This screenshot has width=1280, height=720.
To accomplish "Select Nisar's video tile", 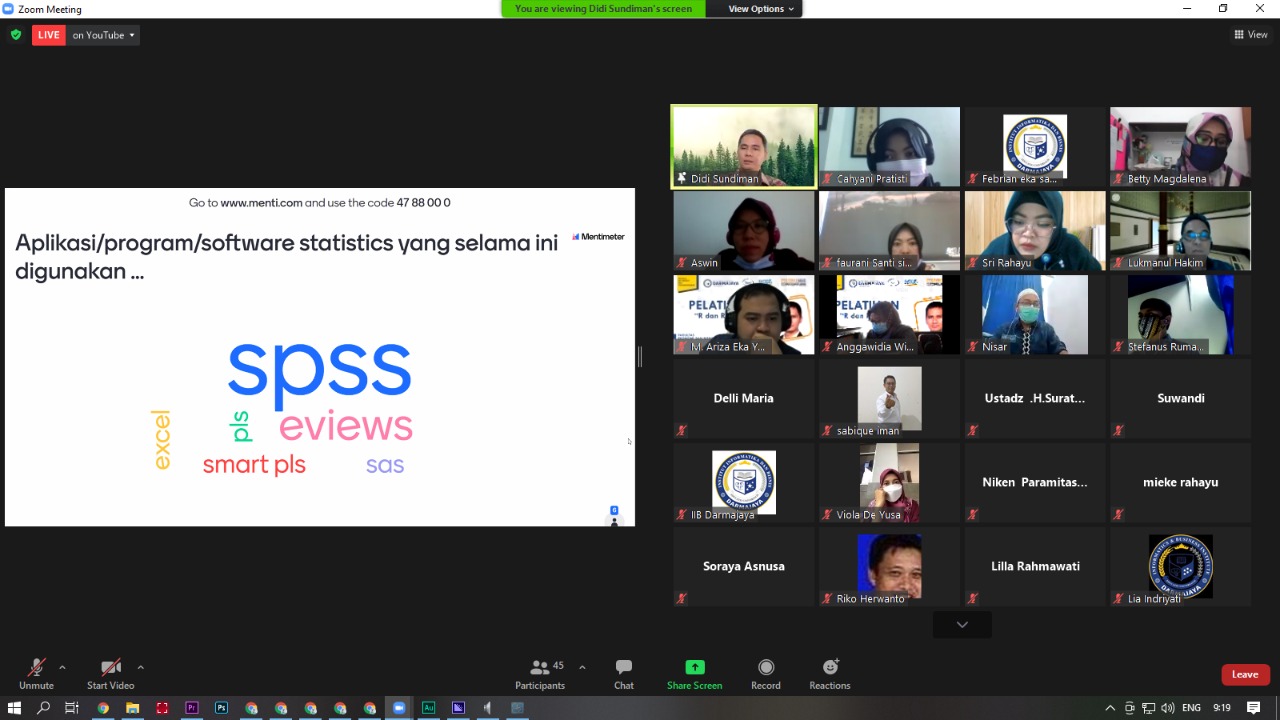I will 1035,315.
